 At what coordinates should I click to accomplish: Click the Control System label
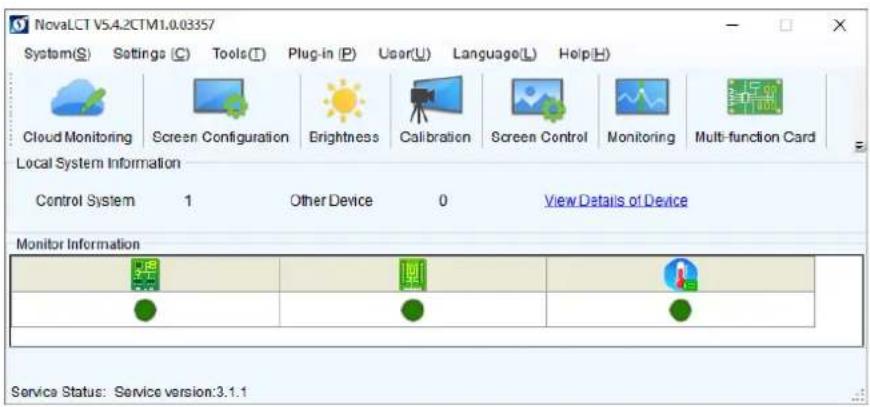tap(85, 201)
